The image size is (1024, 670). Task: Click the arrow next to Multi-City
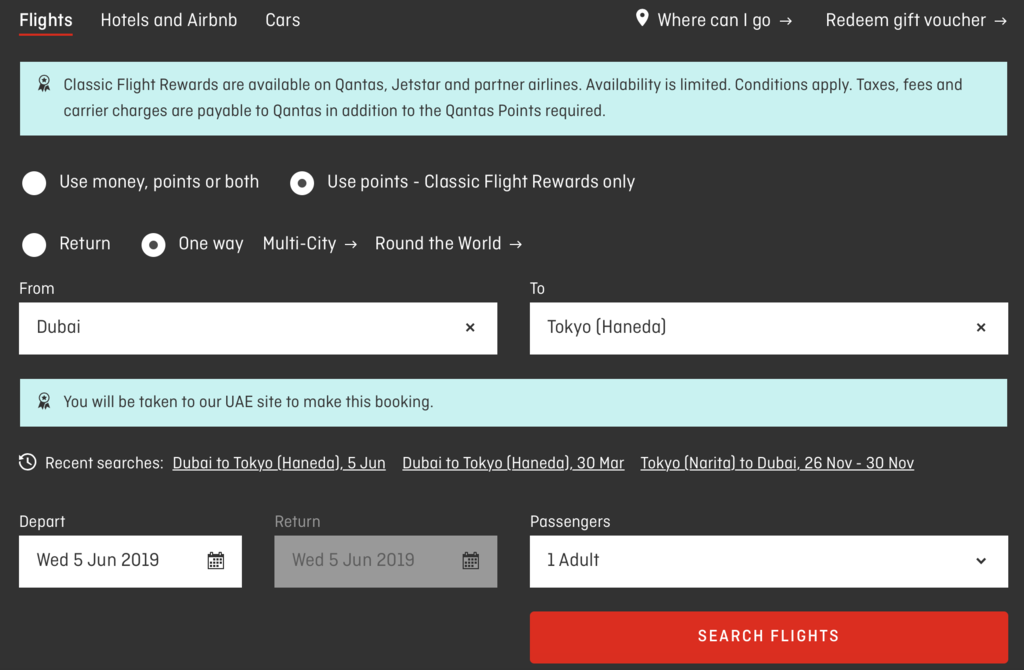[351, 244]
